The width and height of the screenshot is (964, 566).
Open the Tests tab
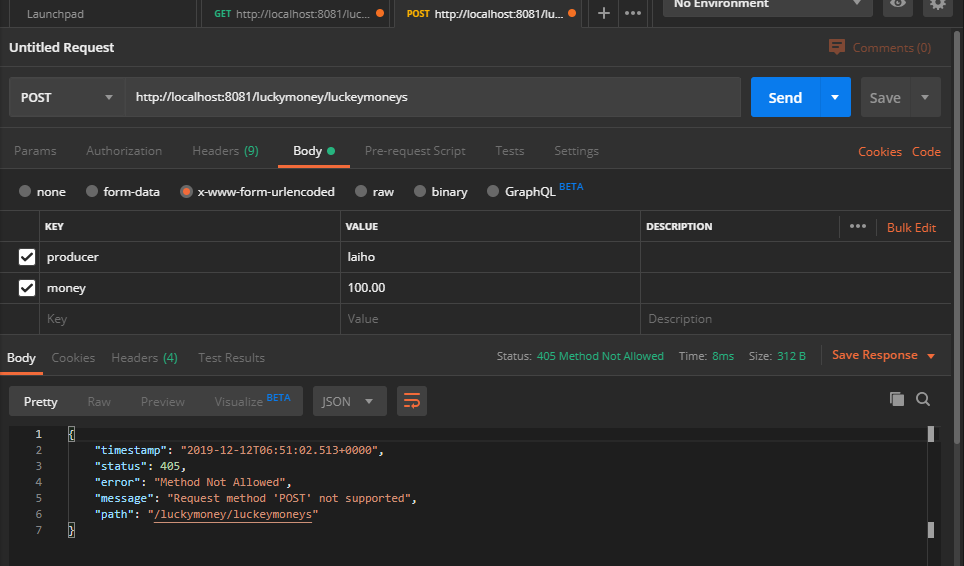click(510, 151)
